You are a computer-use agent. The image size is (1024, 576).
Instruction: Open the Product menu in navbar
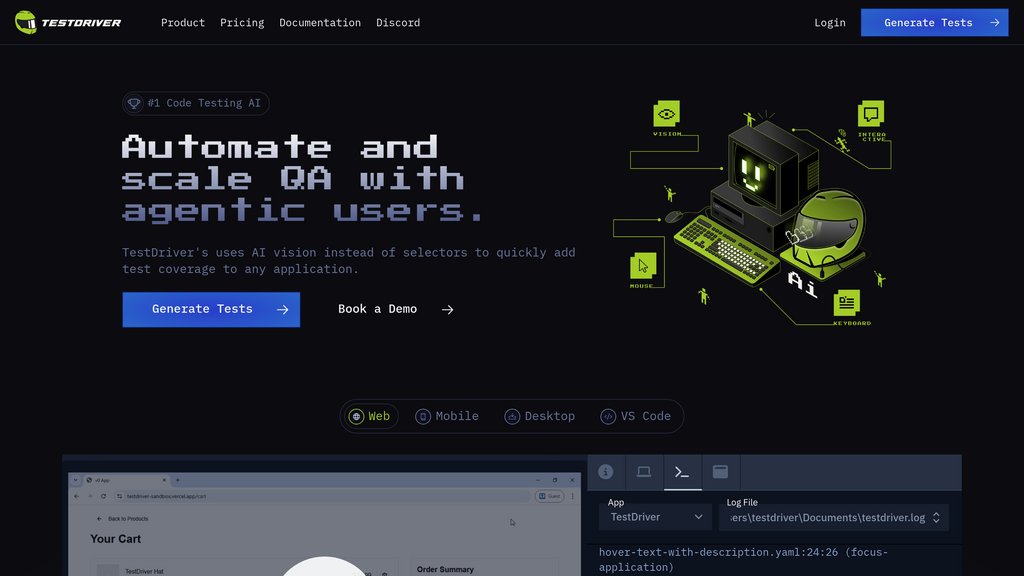[183, 22]
